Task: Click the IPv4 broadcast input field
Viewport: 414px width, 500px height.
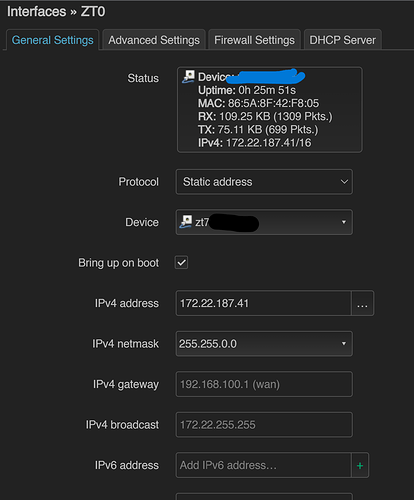Action: (264, 425)
